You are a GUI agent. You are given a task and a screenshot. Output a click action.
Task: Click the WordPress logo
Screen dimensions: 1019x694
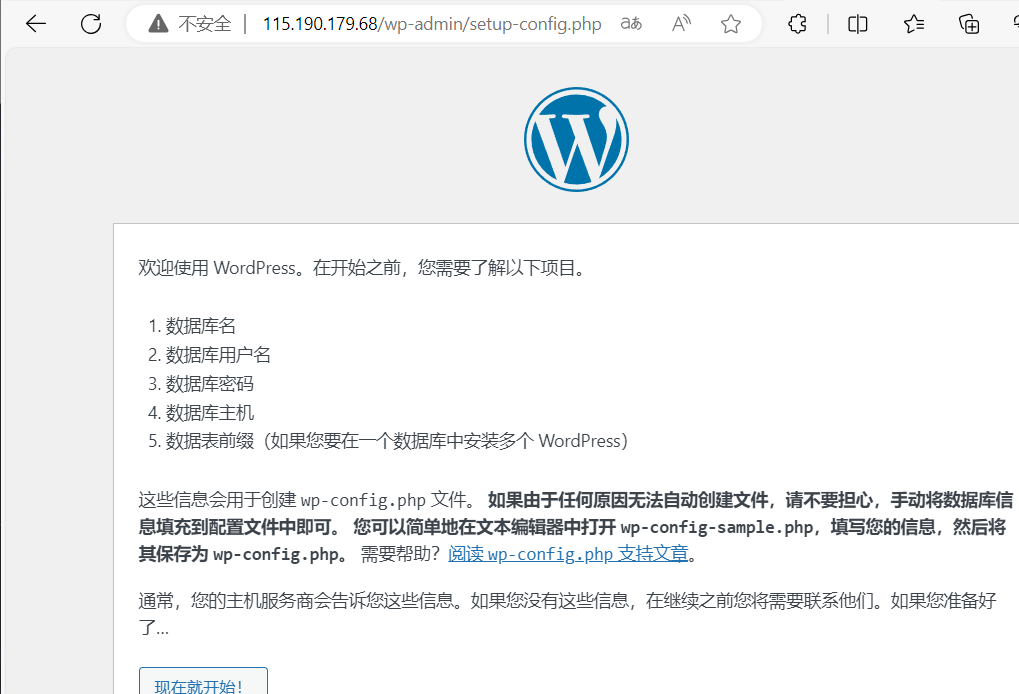(576, 140)
